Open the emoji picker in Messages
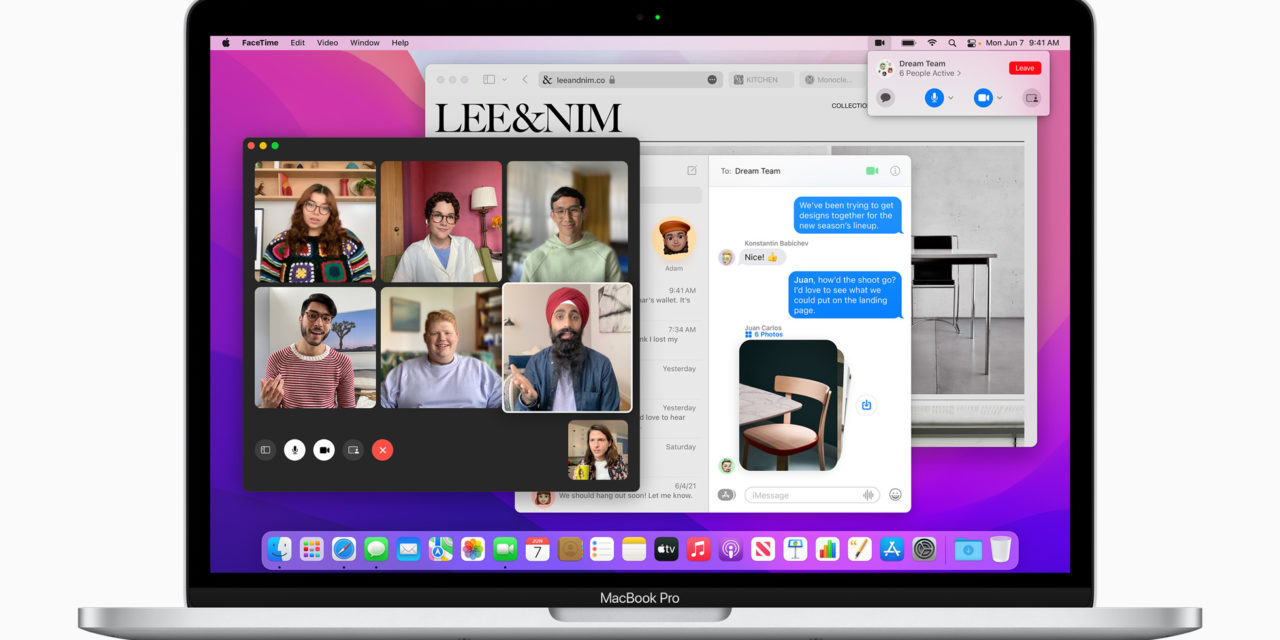 pos(895,495)
